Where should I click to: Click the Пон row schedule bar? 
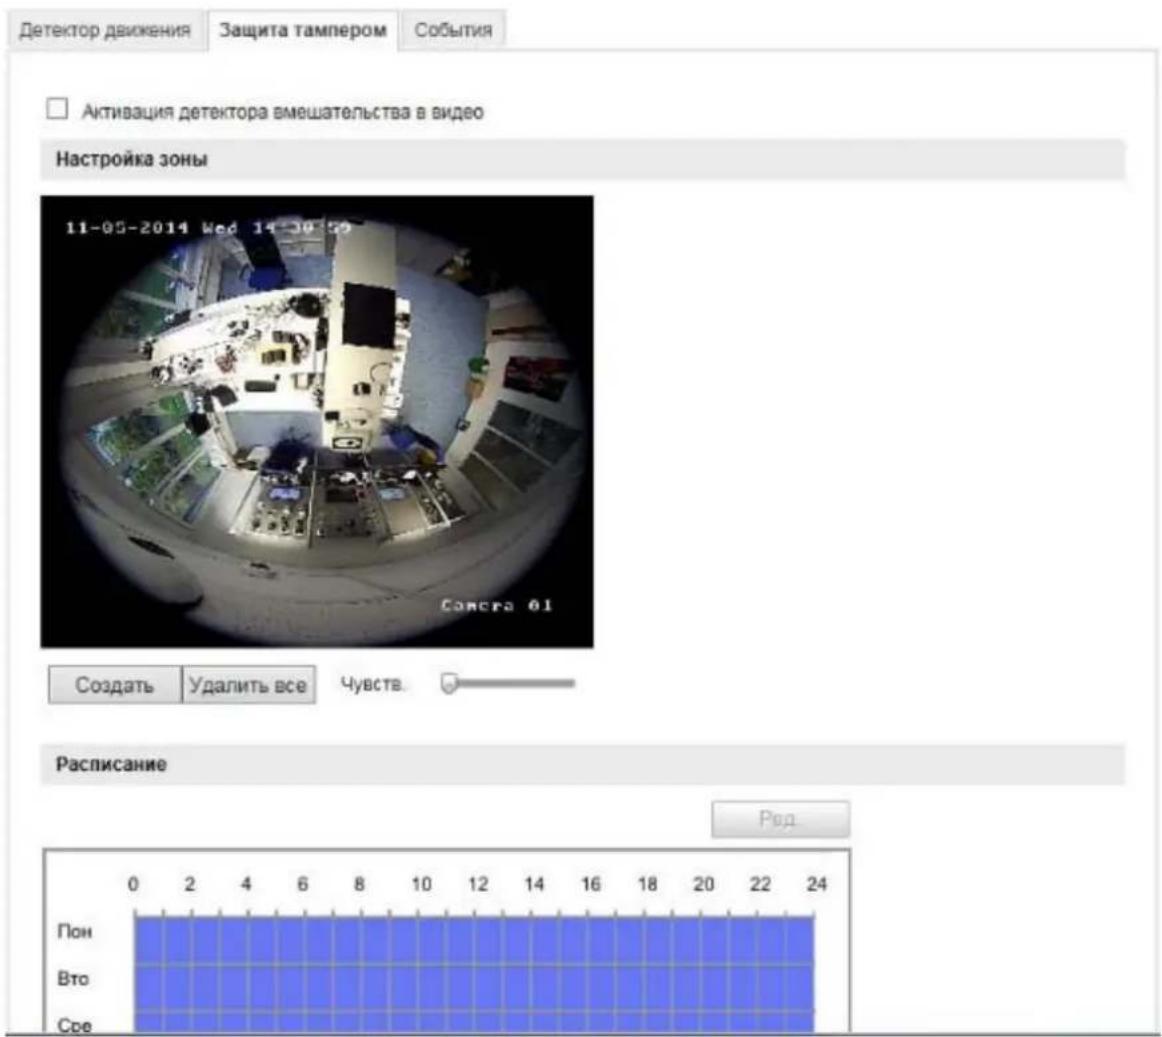click(x=474, y=940)
